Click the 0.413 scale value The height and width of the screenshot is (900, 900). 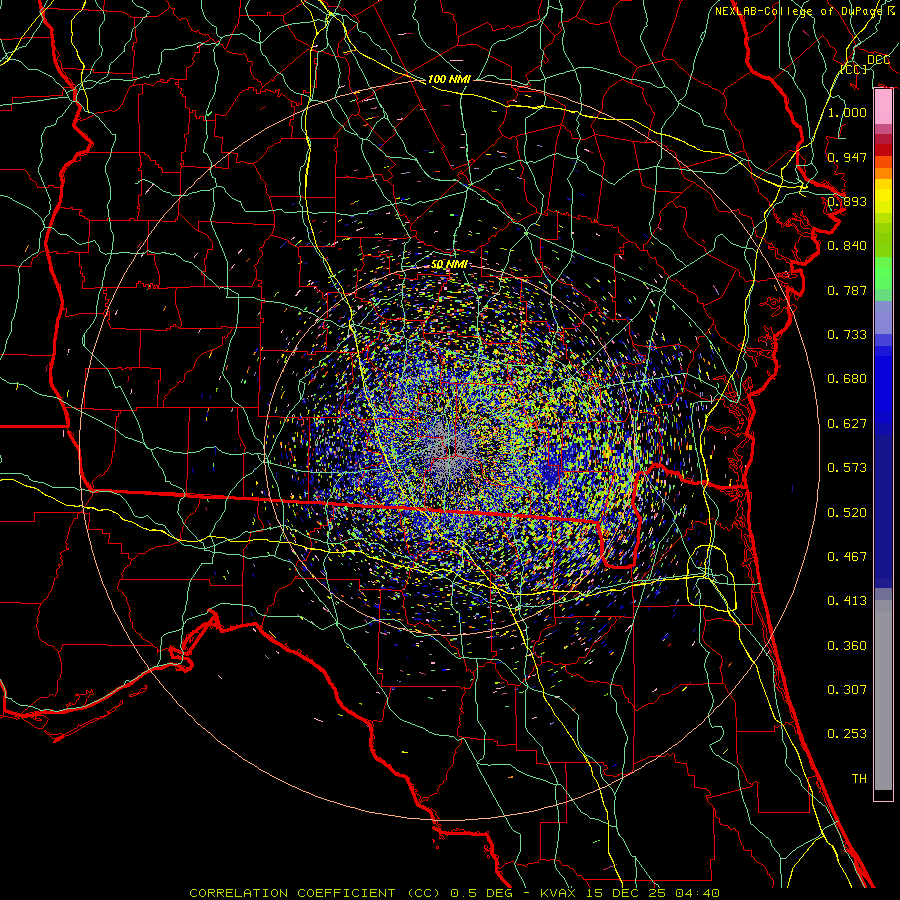click(847, 601)
